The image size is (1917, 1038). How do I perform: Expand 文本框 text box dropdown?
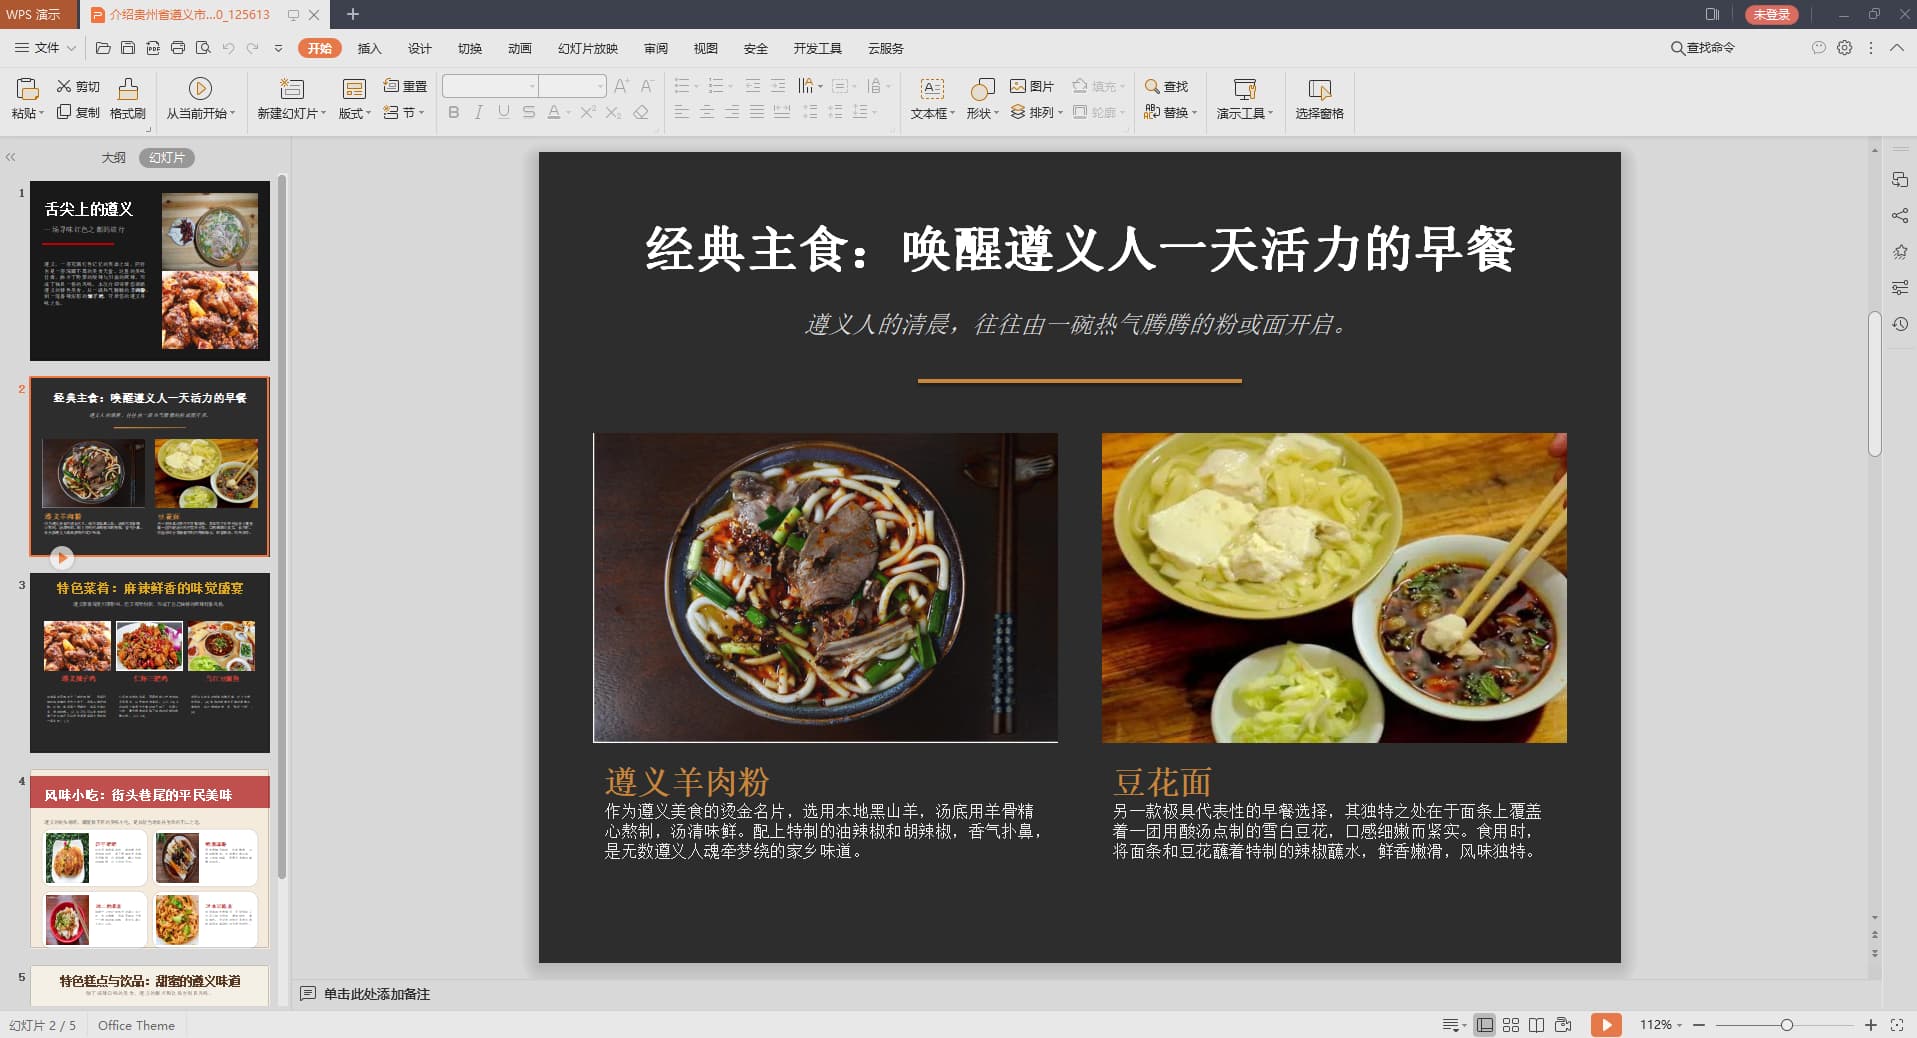tap(933, 113)
